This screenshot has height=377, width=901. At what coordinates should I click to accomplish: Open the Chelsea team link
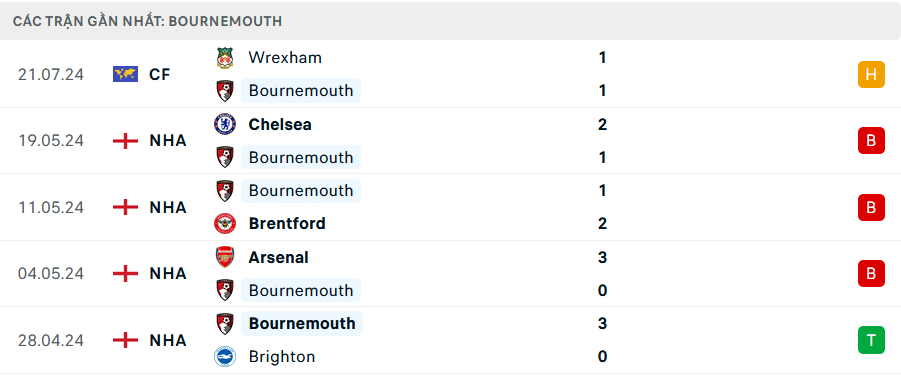tap(280, 124)
